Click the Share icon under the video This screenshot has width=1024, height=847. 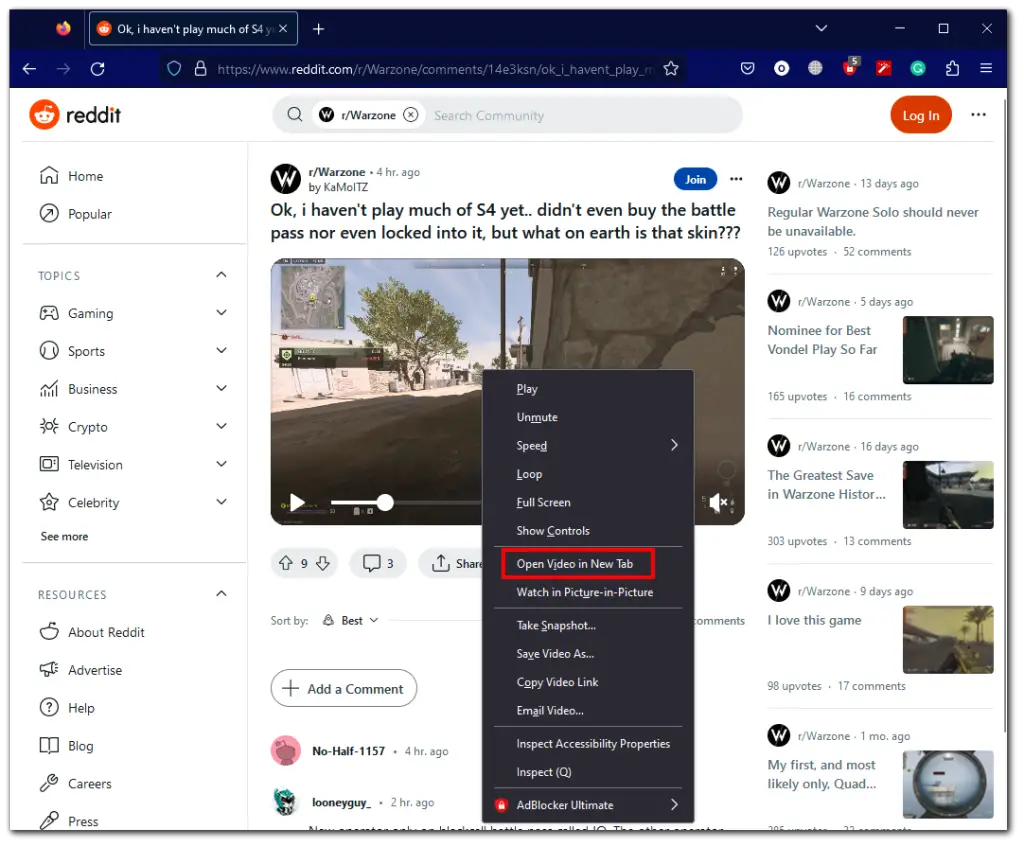(x=440, y=563)
